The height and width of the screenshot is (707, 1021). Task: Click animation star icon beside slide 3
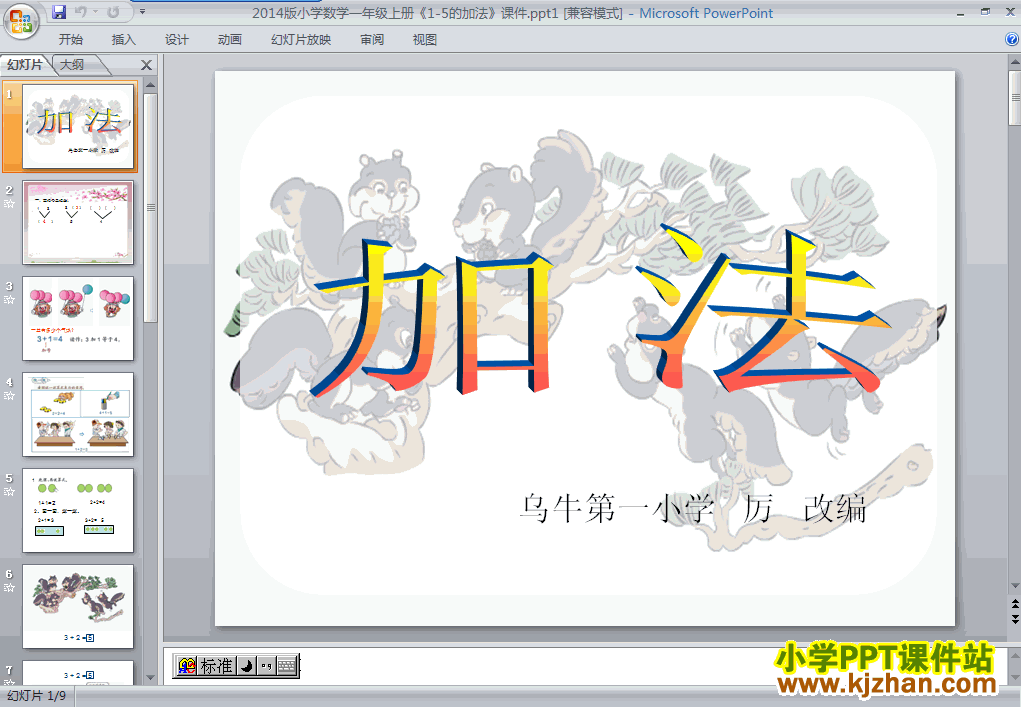9,300
